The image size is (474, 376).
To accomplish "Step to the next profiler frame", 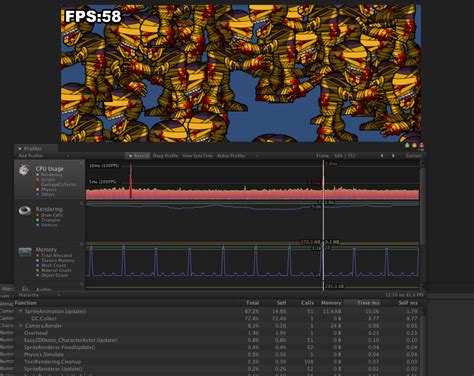I will [393, 156].
